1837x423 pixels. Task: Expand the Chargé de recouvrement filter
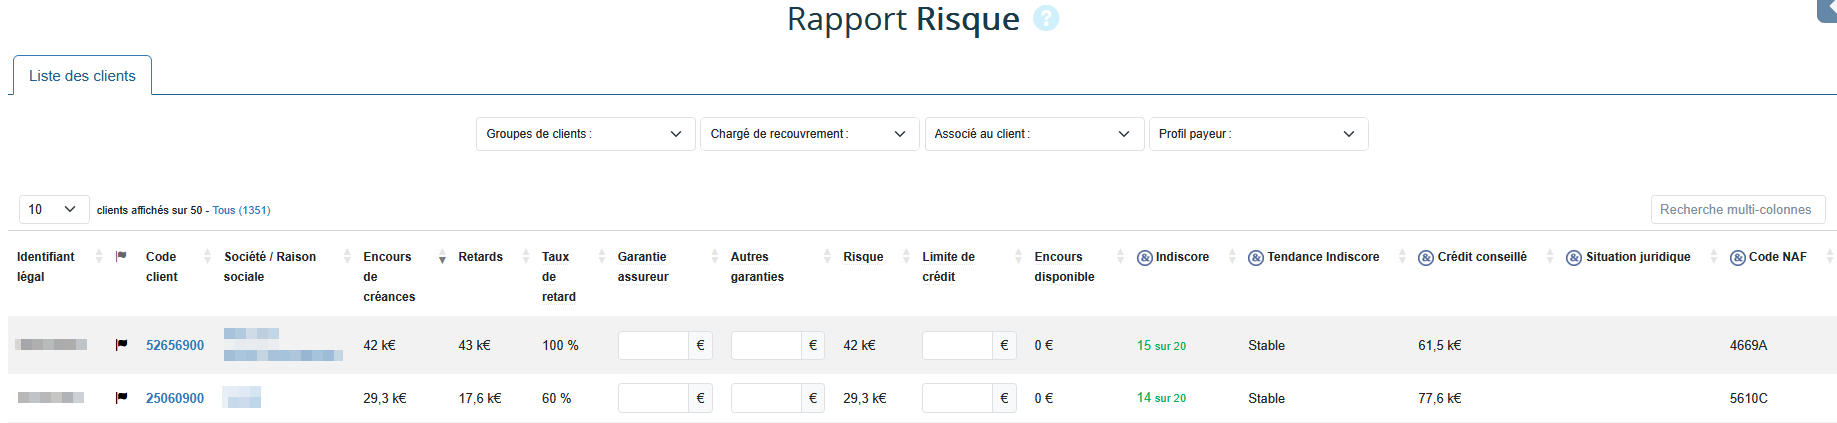(x=809, y=134)
